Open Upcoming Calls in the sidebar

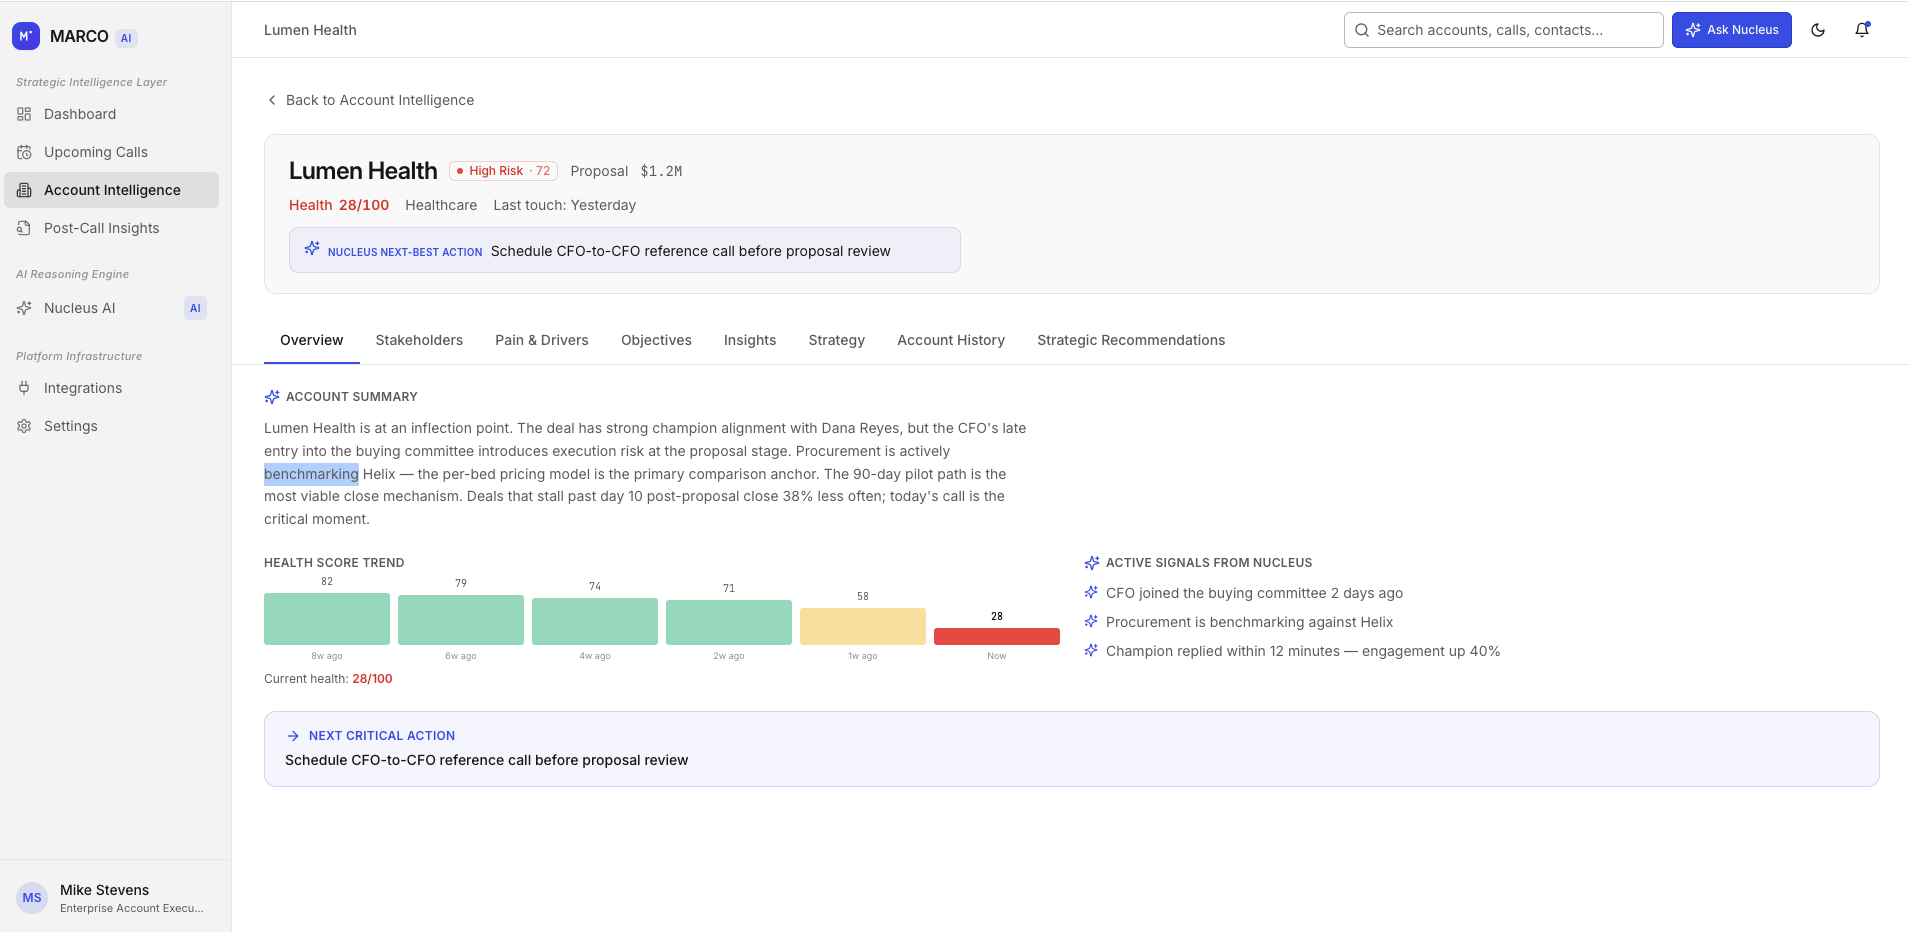tap(111, 152)
